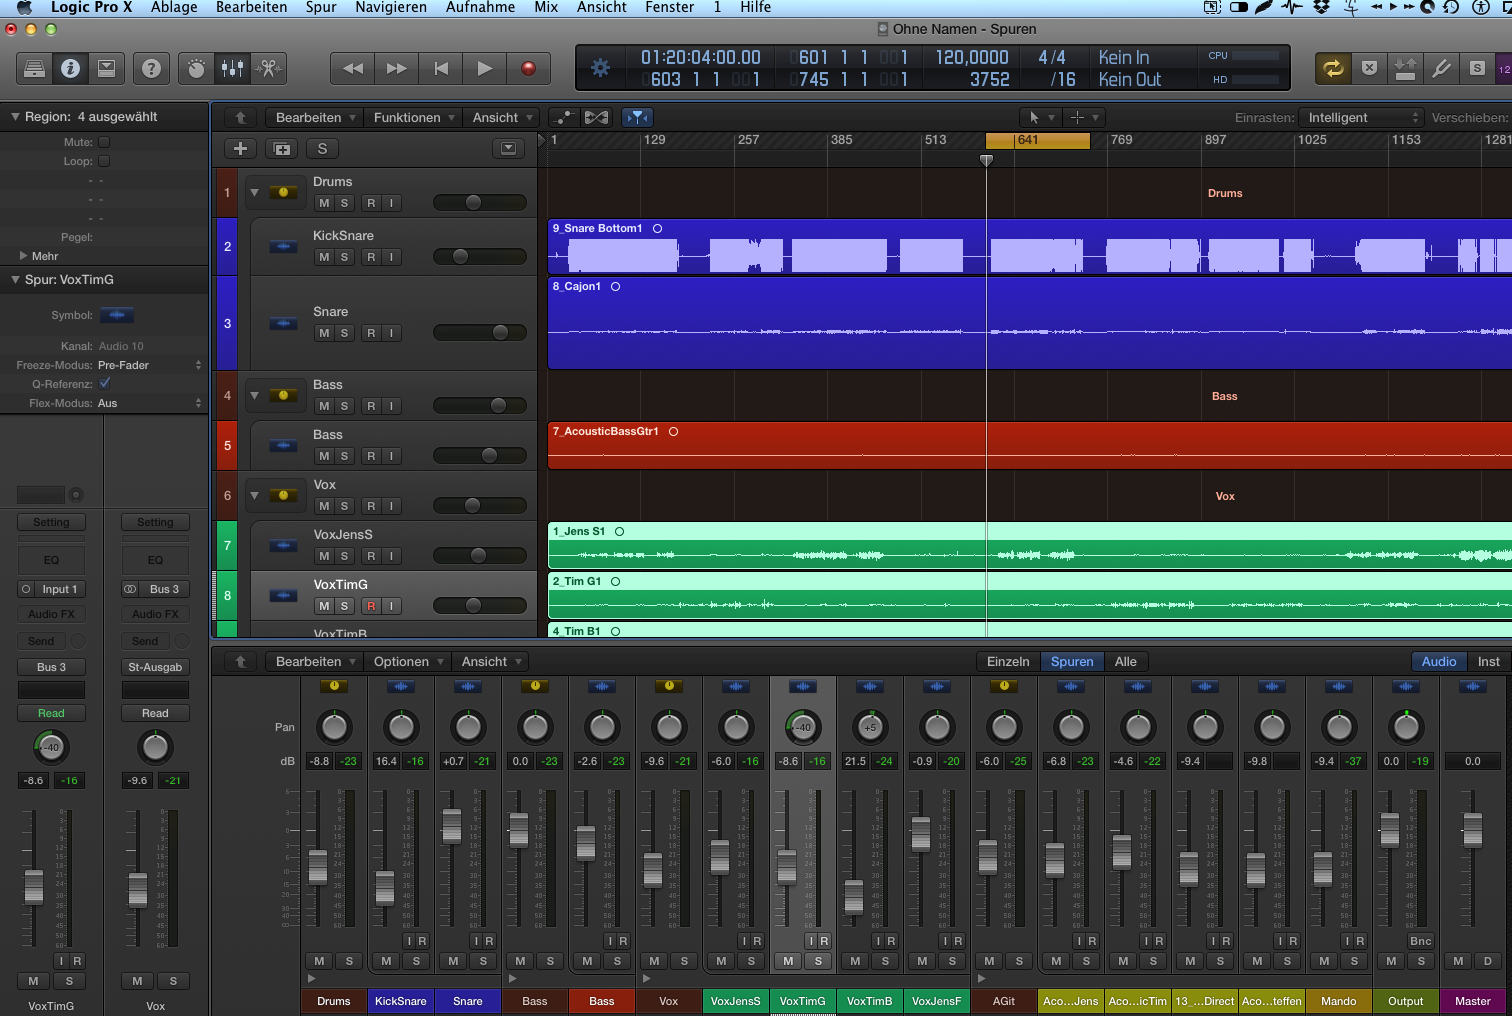This screenshot has height=1016, width=1512.
Task: Collapse the Vox track stack triangle
Action: click(254, 495)
